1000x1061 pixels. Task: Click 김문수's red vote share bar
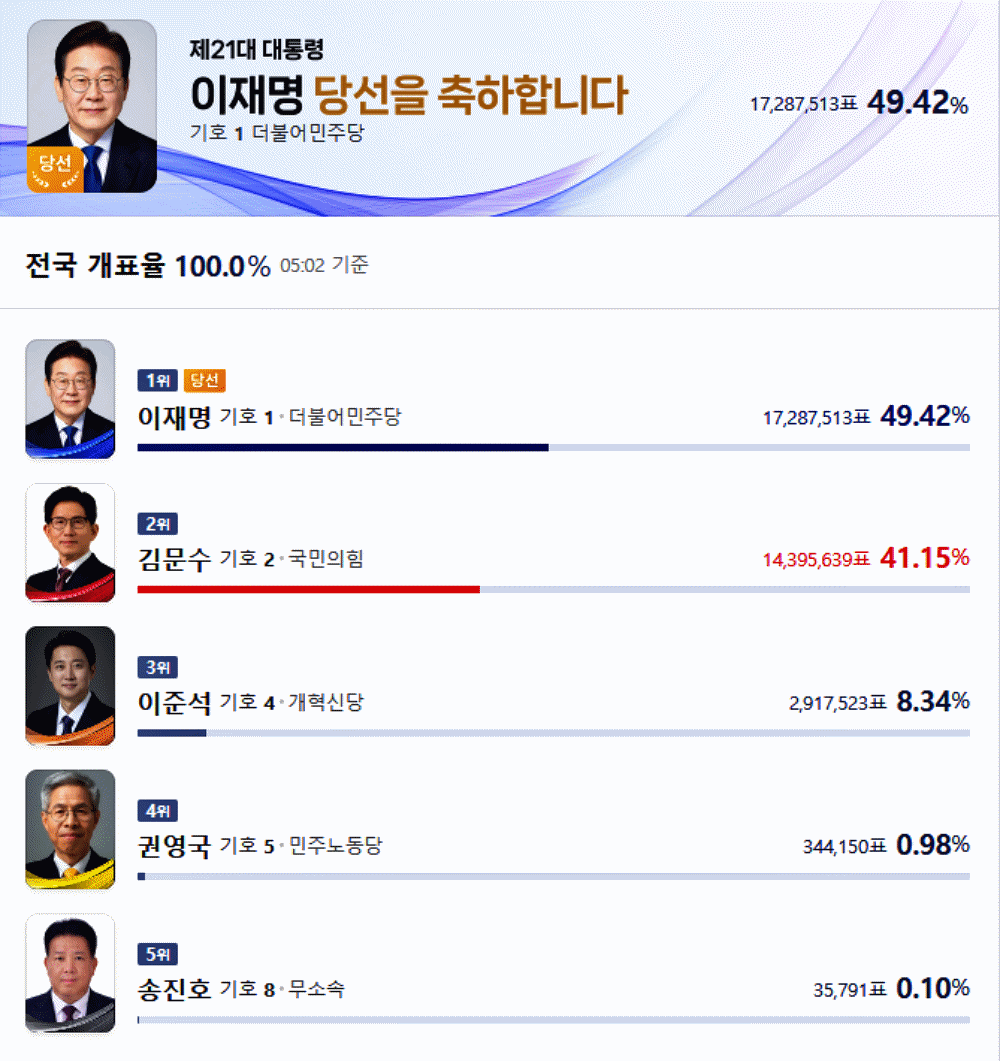click(x=309, y=589)
